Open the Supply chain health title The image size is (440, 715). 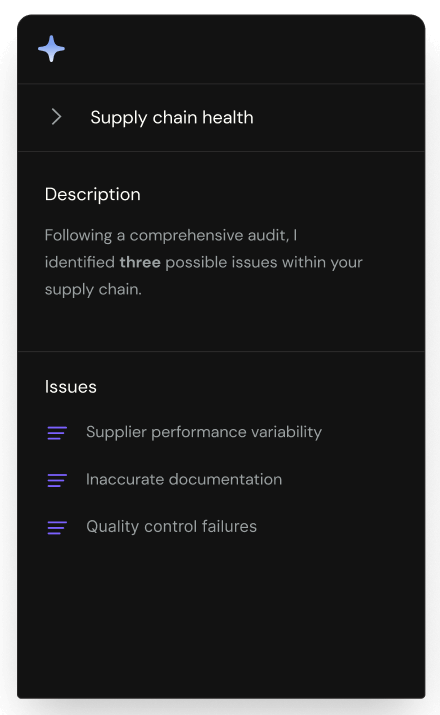pos(171,118)
